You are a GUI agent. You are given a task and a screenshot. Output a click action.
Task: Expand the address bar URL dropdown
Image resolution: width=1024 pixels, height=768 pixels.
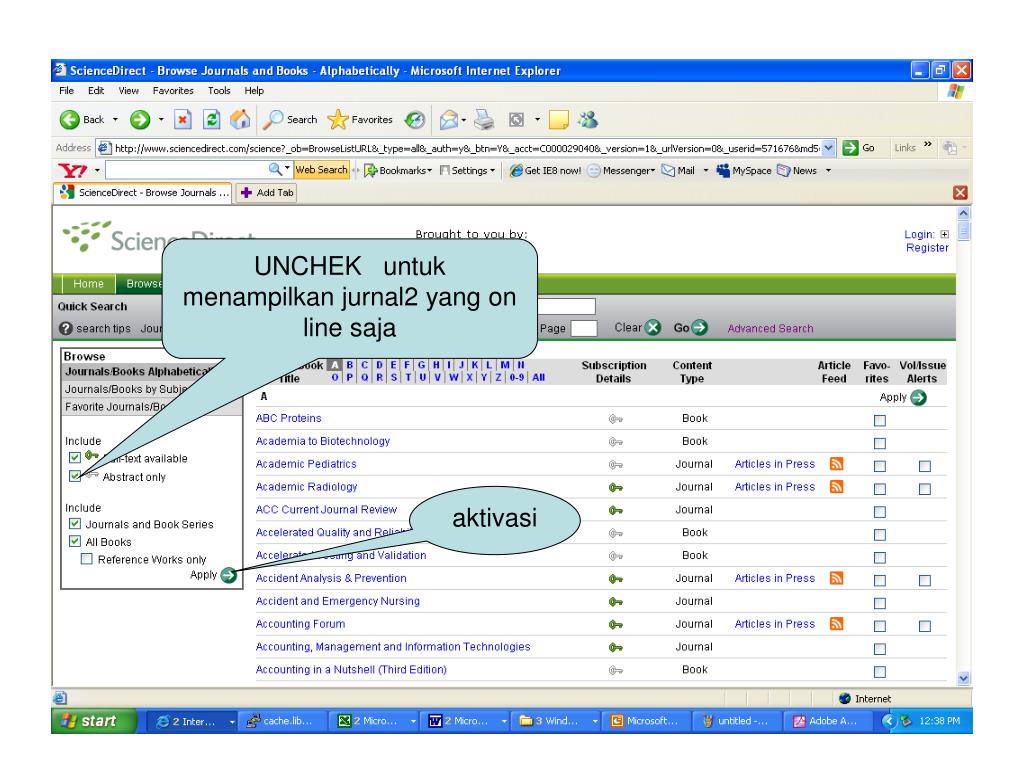tap(828, 148)
